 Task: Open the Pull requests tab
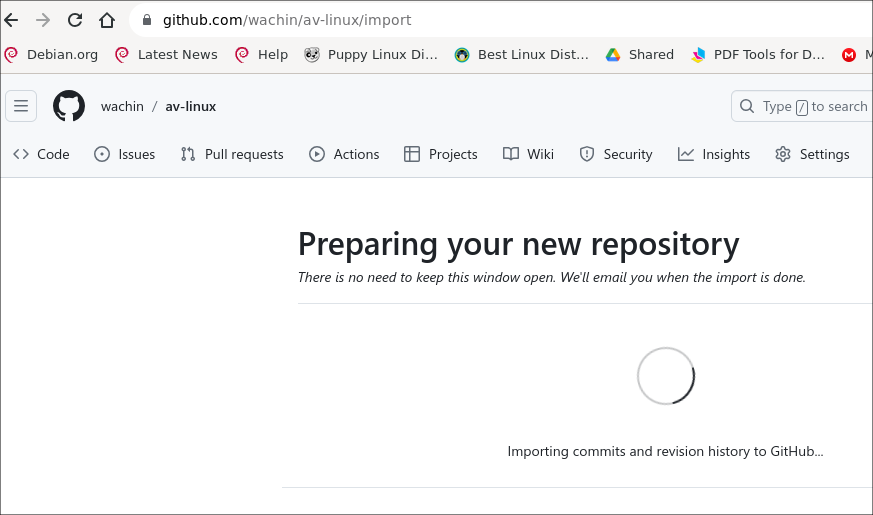click(x=232, y=154)
